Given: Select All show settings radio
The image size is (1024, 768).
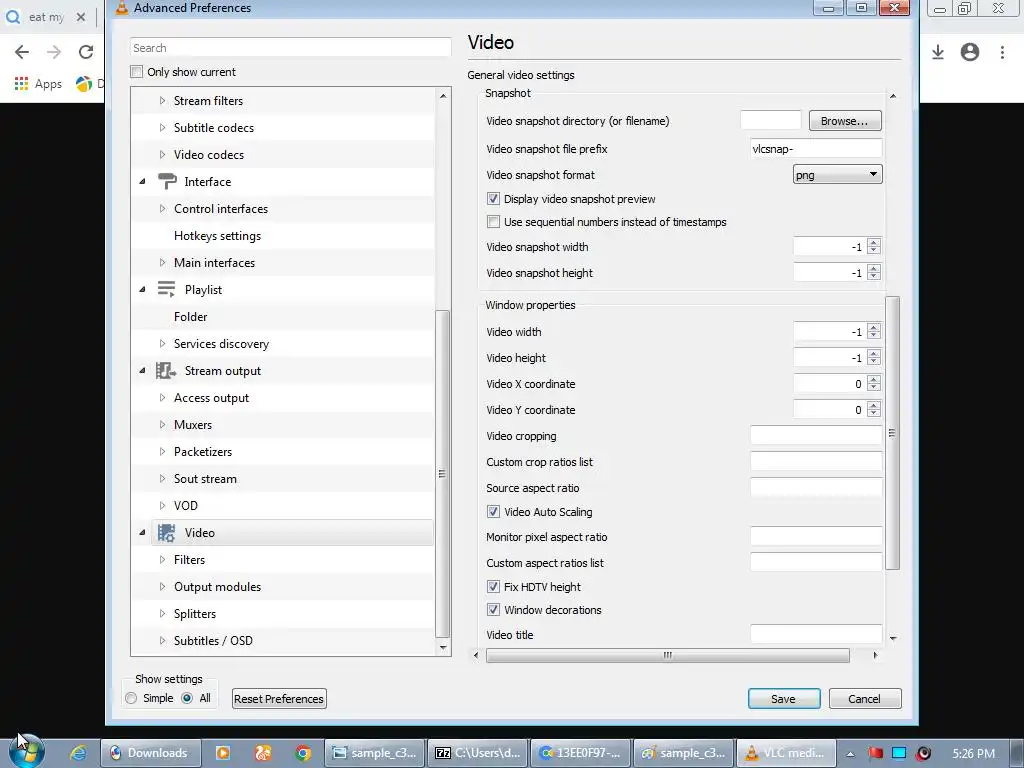Looking at the screenshot, I should tap(187, 698).
